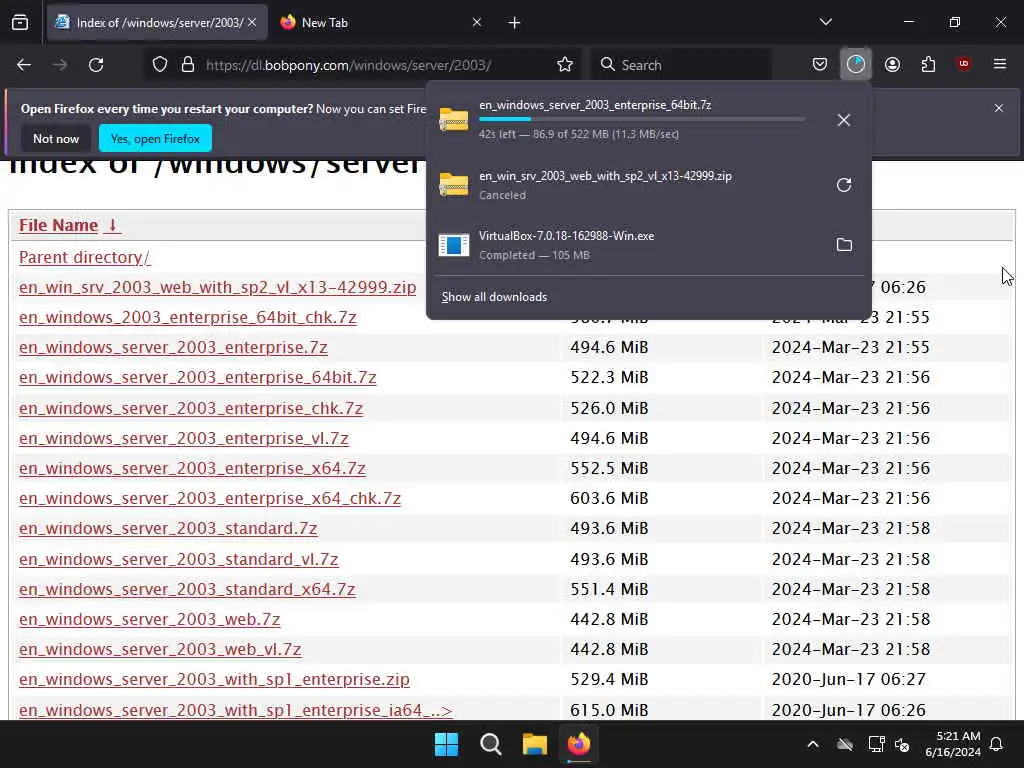
Task: Download en_windows_2003_enterprise_64bit_chk.7z
Action: 187,317
